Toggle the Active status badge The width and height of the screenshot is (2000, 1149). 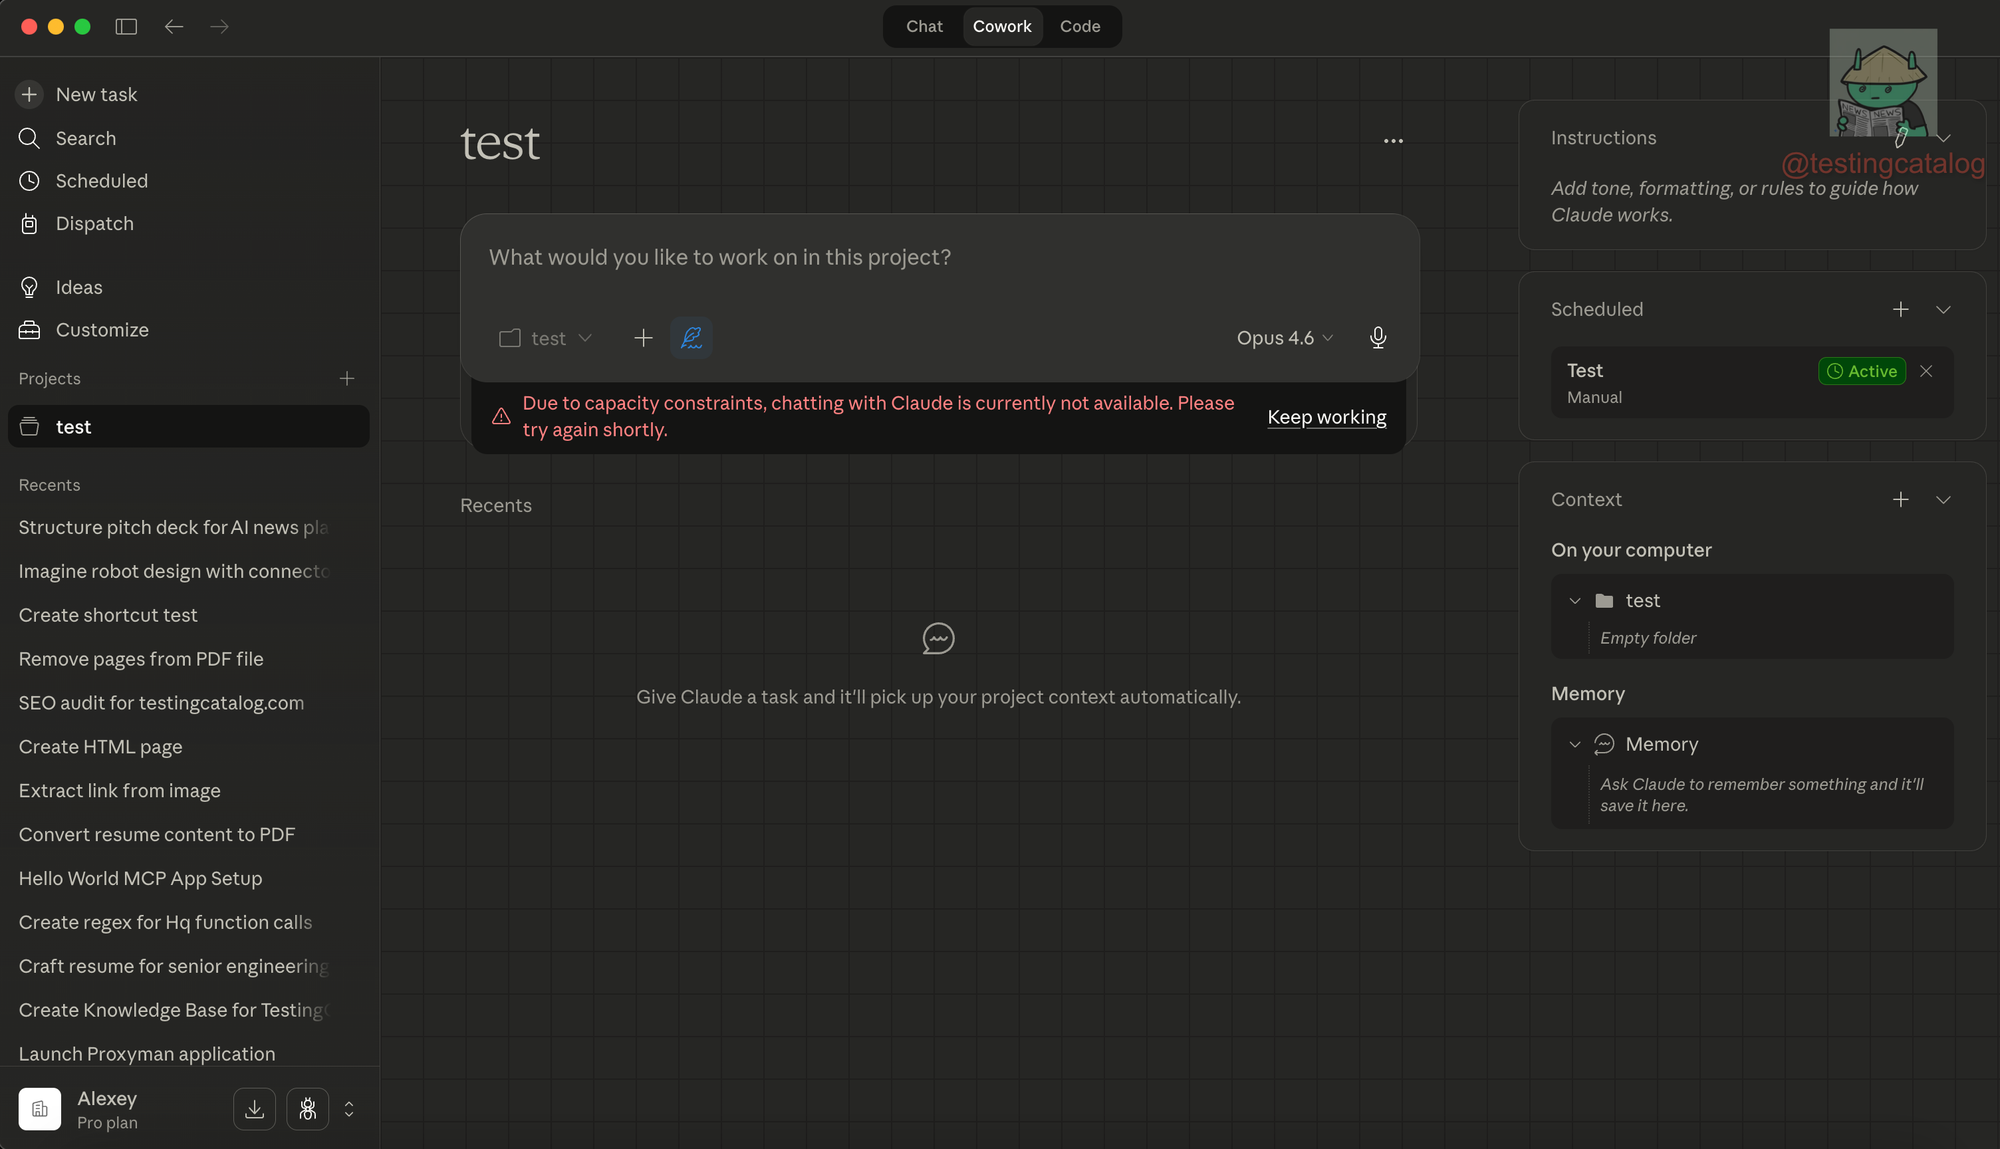point(1861,371)
